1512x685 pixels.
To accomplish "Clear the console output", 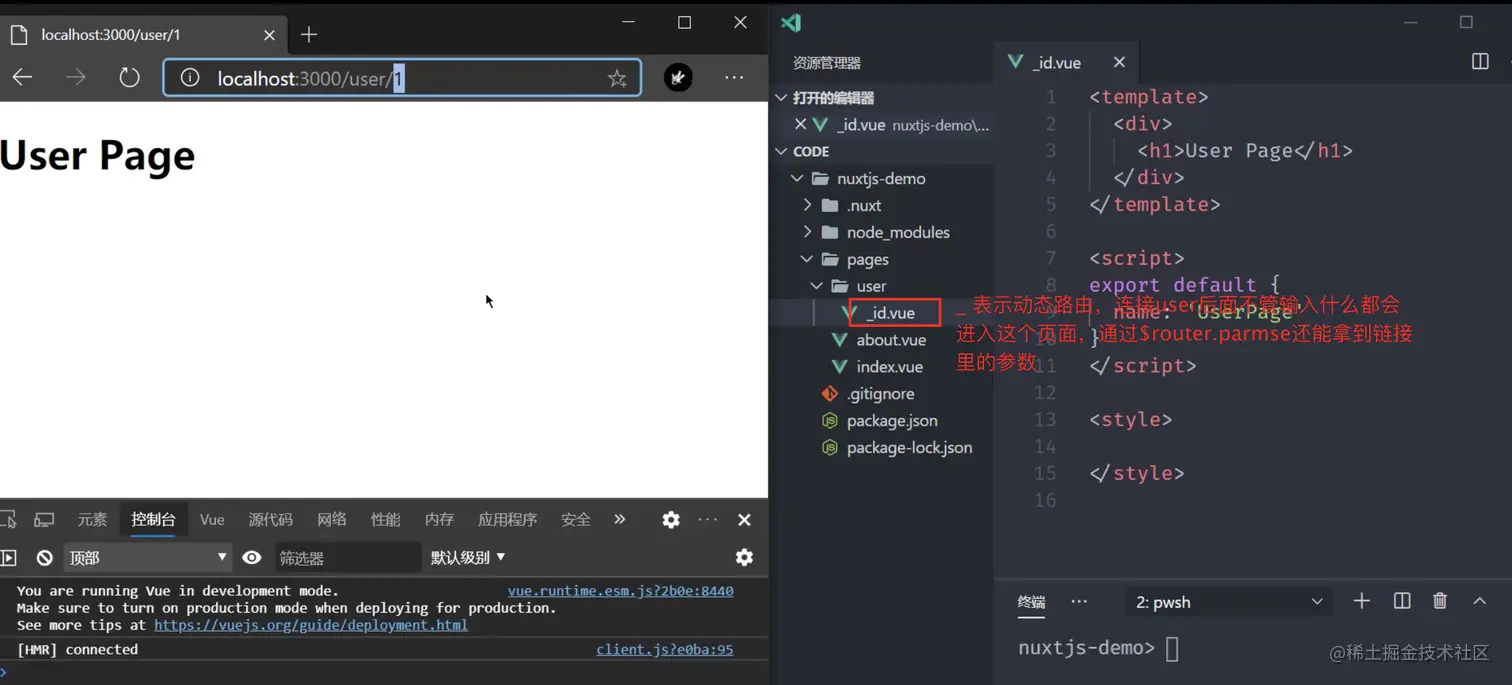I will (x=44, y=557).
